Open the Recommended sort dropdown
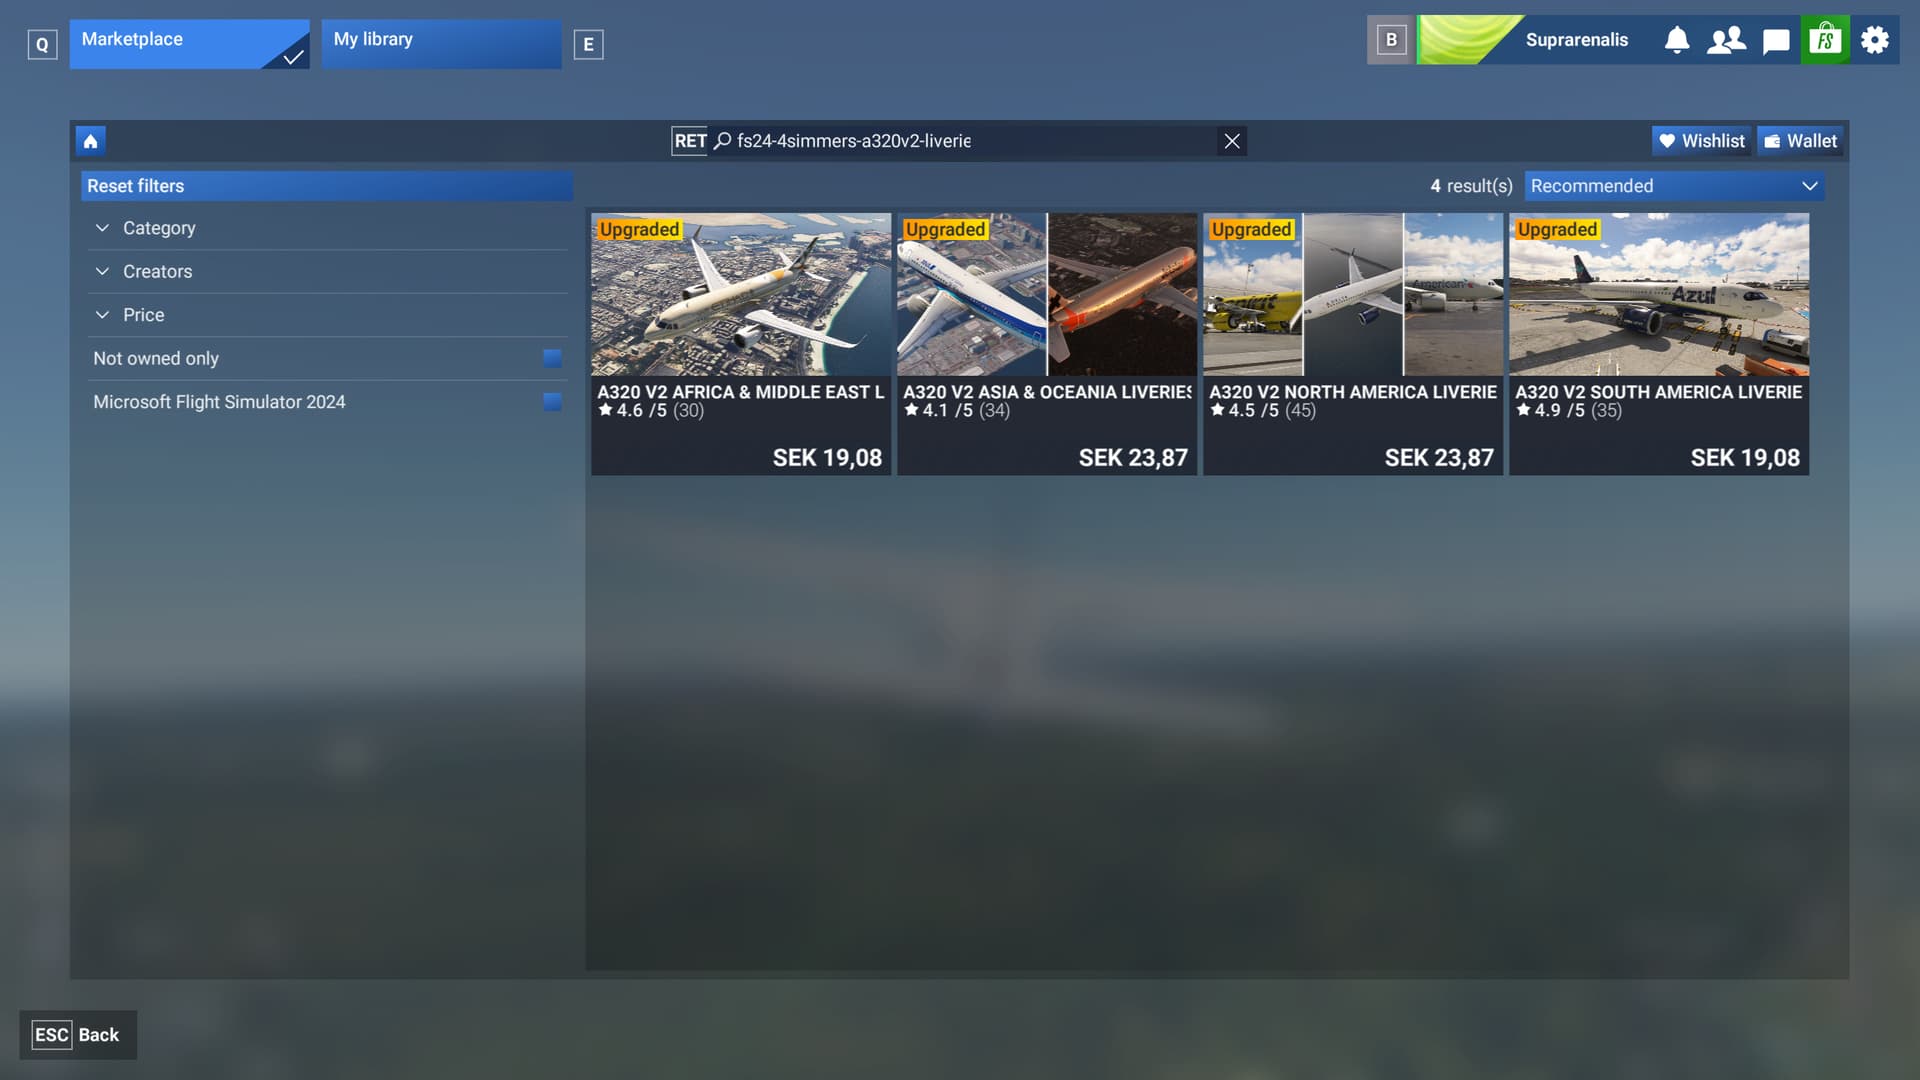 [x=1674, y=186]
